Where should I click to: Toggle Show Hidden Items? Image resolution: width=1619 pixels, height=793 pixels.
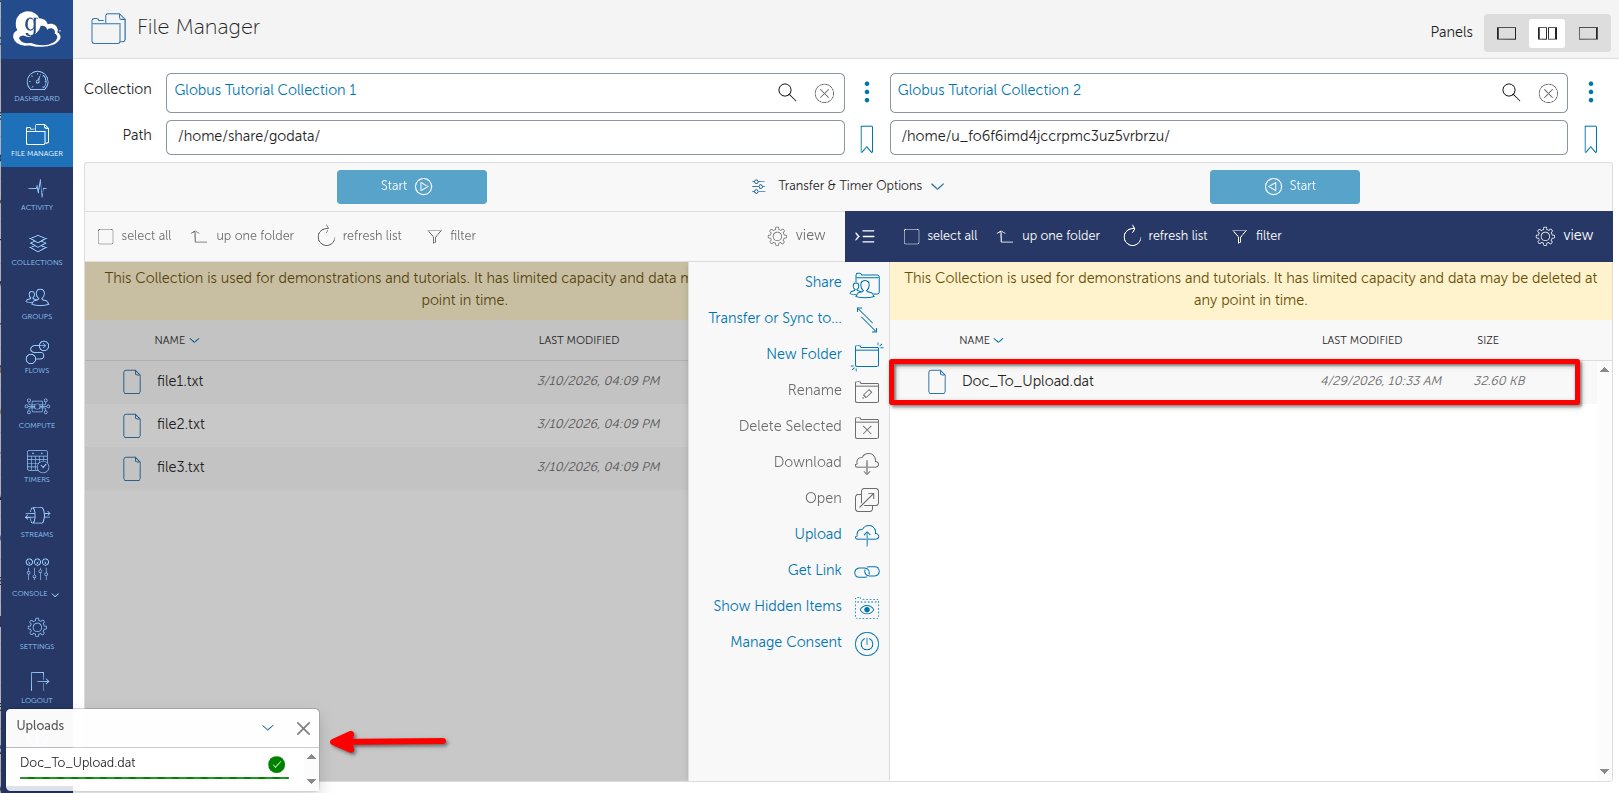pyautogui.click(x=796, y=606)
